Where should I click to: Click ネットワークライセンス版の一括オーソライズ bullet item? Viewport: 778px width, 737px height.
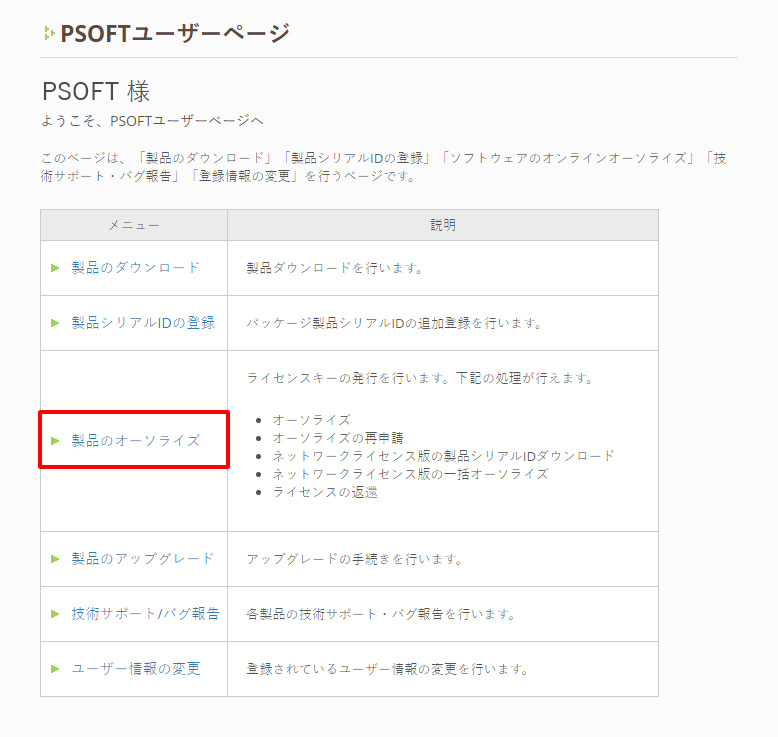pos(410,474)
